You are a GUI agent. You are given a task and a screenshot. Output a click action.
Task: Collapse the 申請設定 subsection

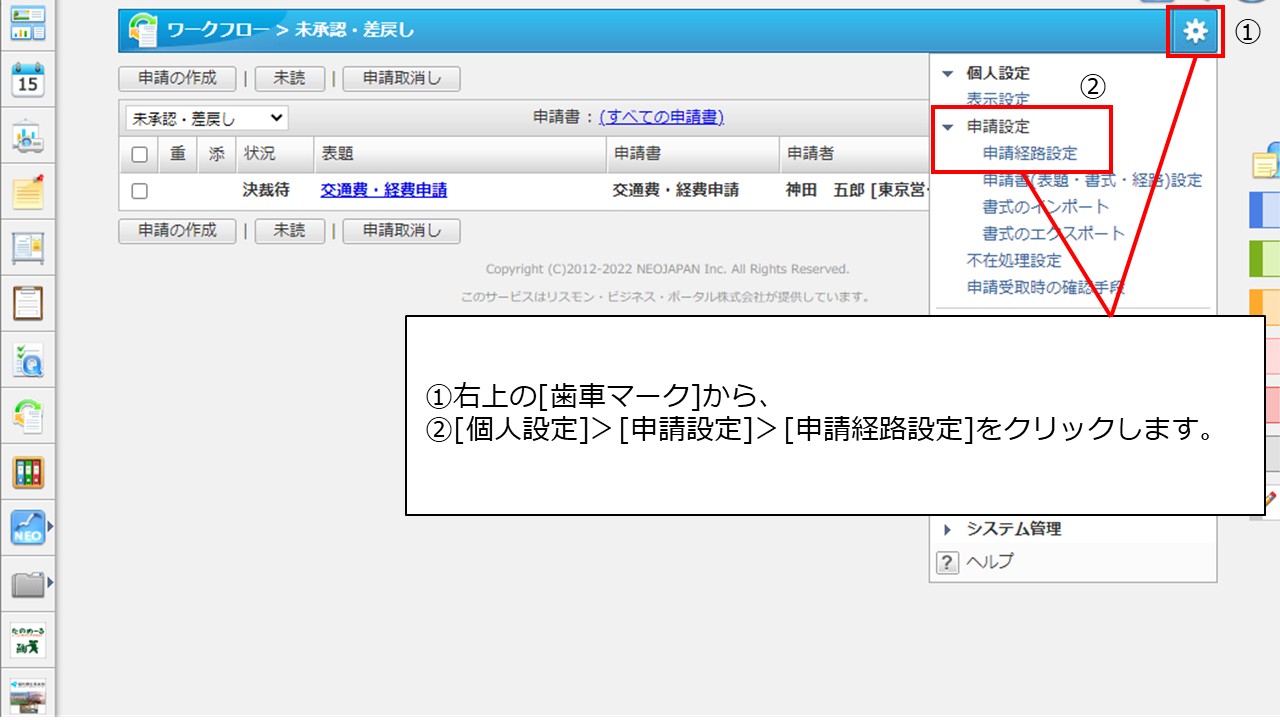pos(947,128)
